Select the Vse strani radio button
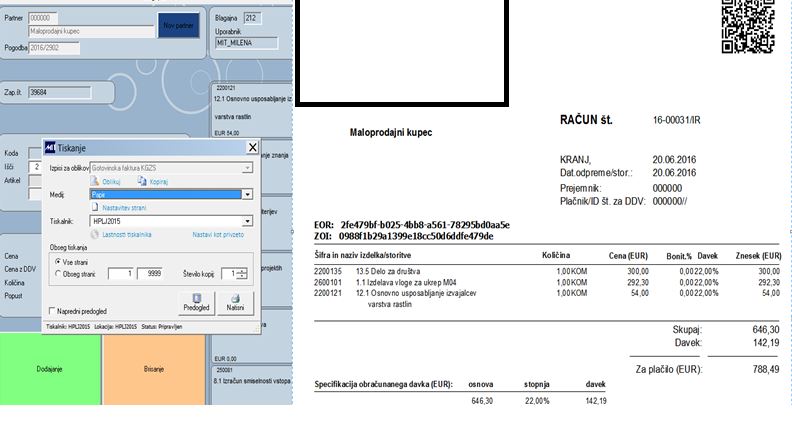The width and height of the screenshot is (792, 428). point(58,262)
